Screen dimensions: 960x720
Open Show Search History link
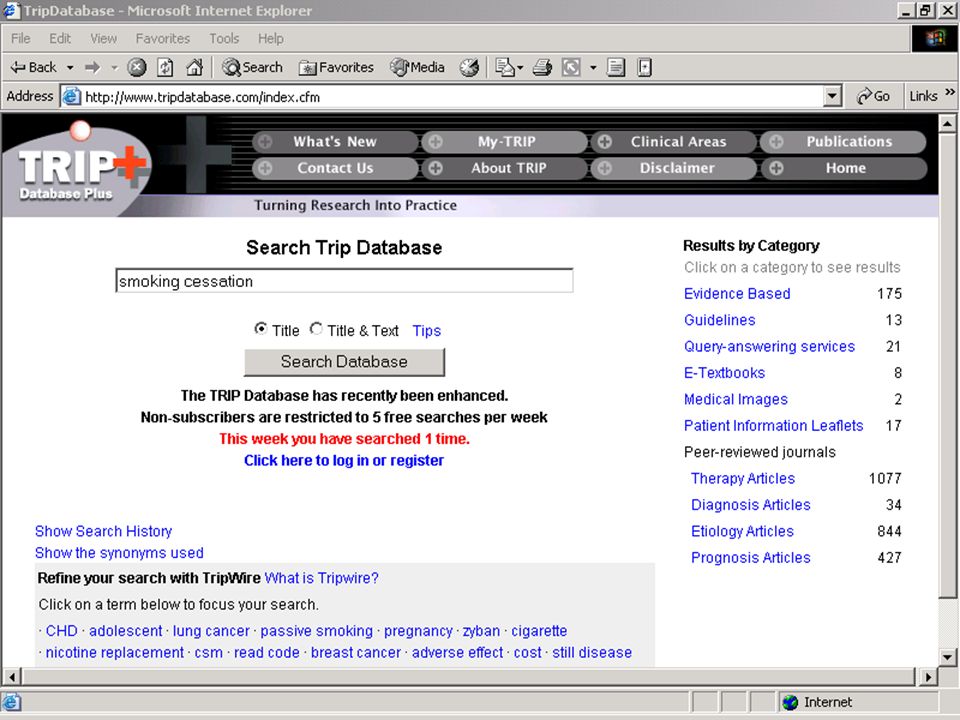[x=103, y=531]
